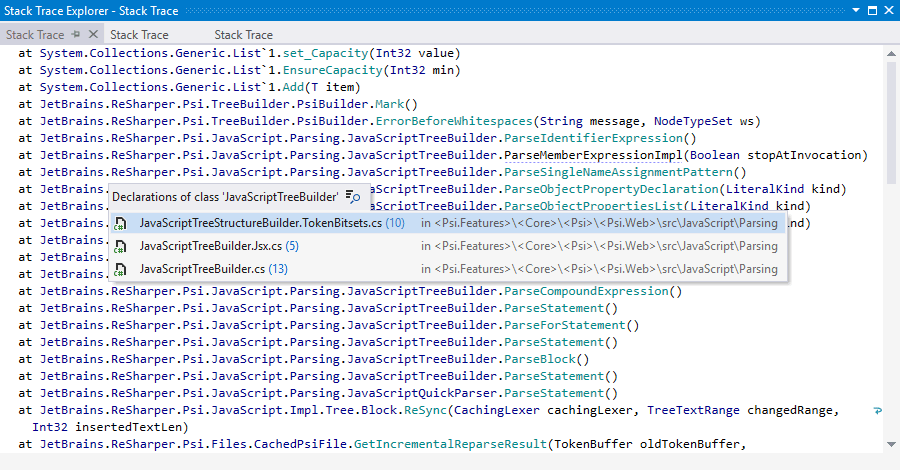Click C# file icon for JavaScriptTreeStructureBuilder.TokenBitsets.cs
Image resolution: width=900 pixels, height=470 pixels.
point(121,223)
